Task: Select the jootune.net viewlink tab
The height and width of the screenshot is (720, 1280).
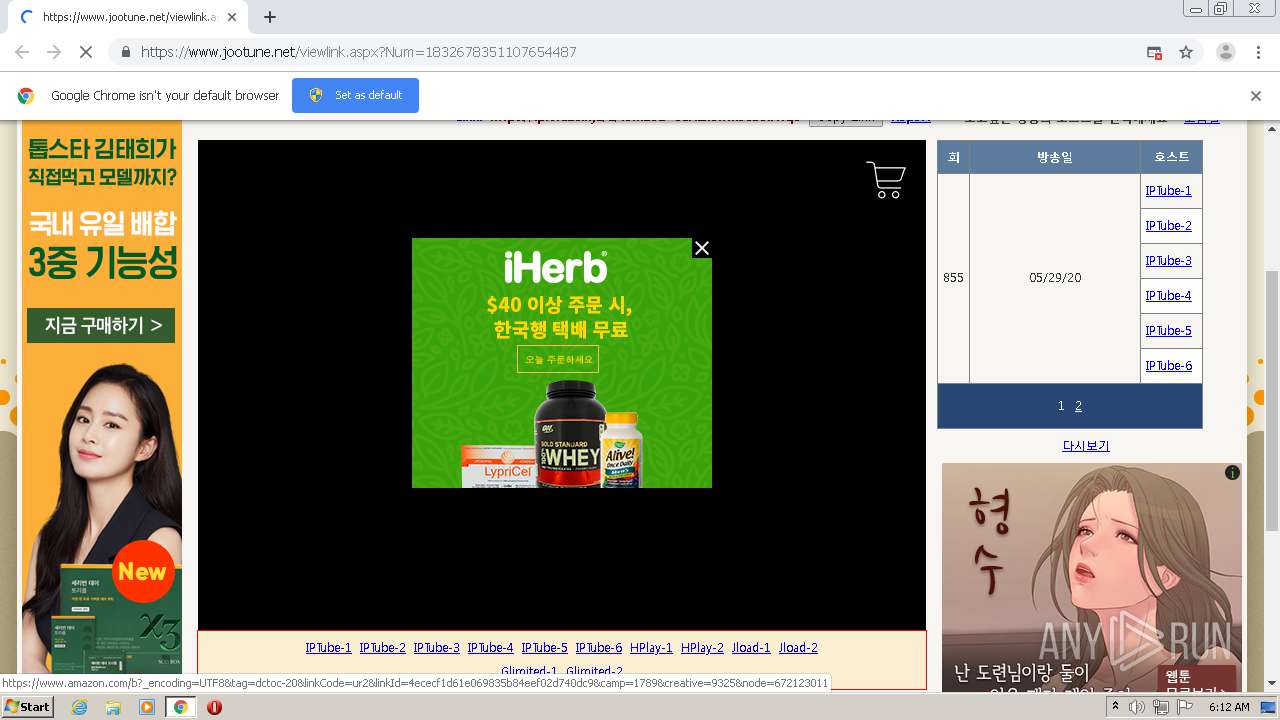Action: coord(128,17)
